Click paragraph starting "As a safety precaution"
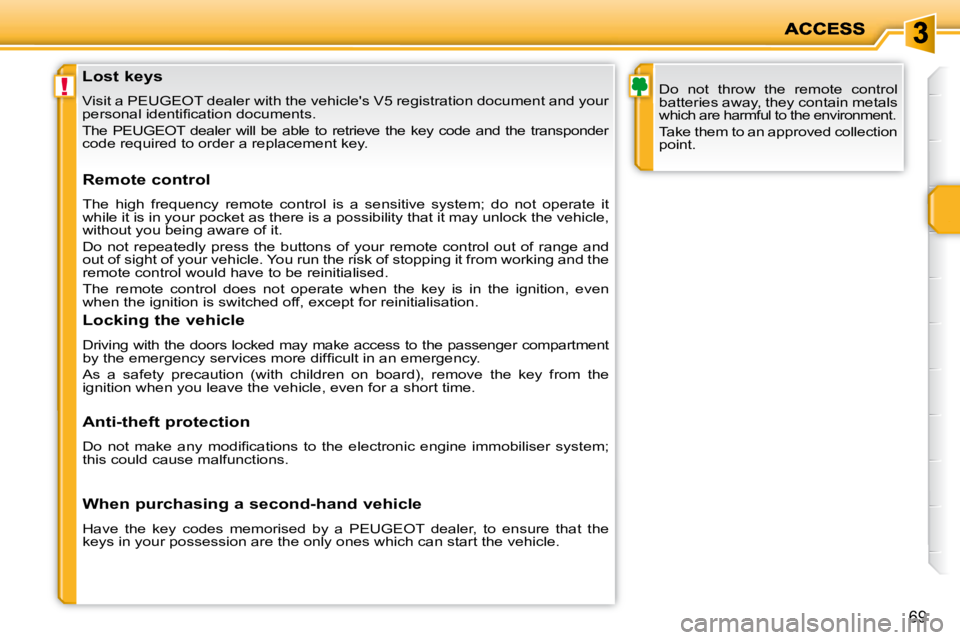Viewport: 960px width, 640px height. coord(345,381)
